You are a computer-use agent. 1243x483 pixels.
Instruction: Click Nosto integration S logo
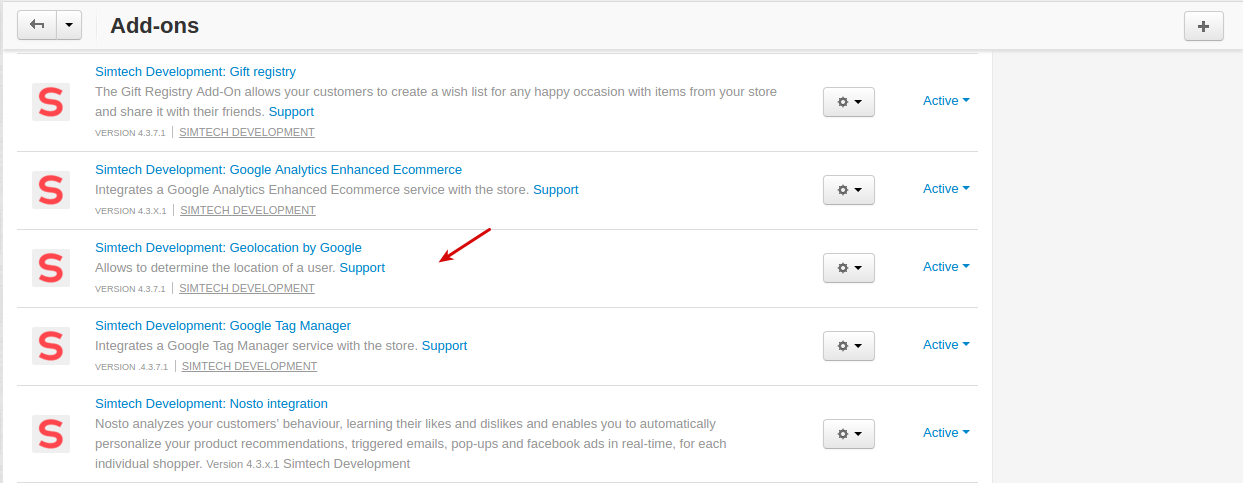click(51, 434)
